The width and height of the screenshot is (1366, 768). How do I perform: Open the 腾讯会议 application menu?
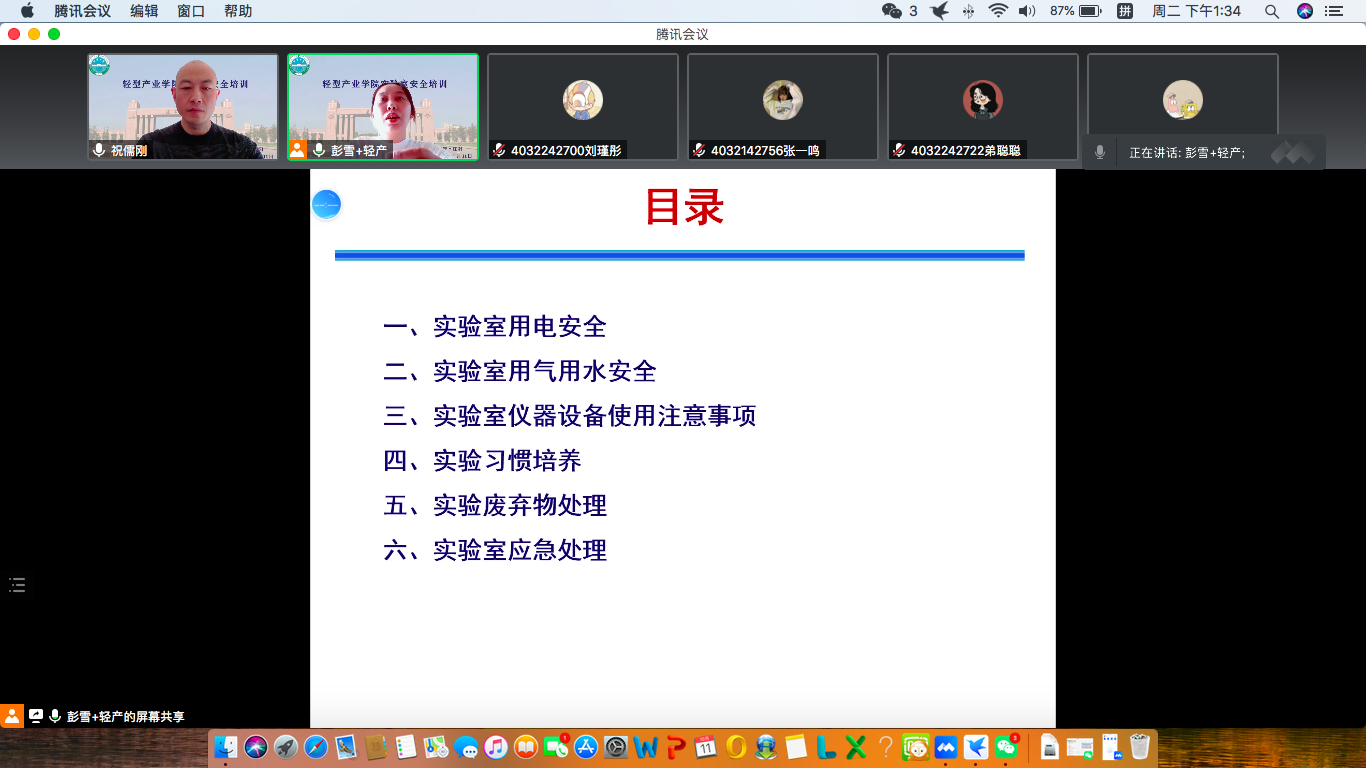click(82, 11)
